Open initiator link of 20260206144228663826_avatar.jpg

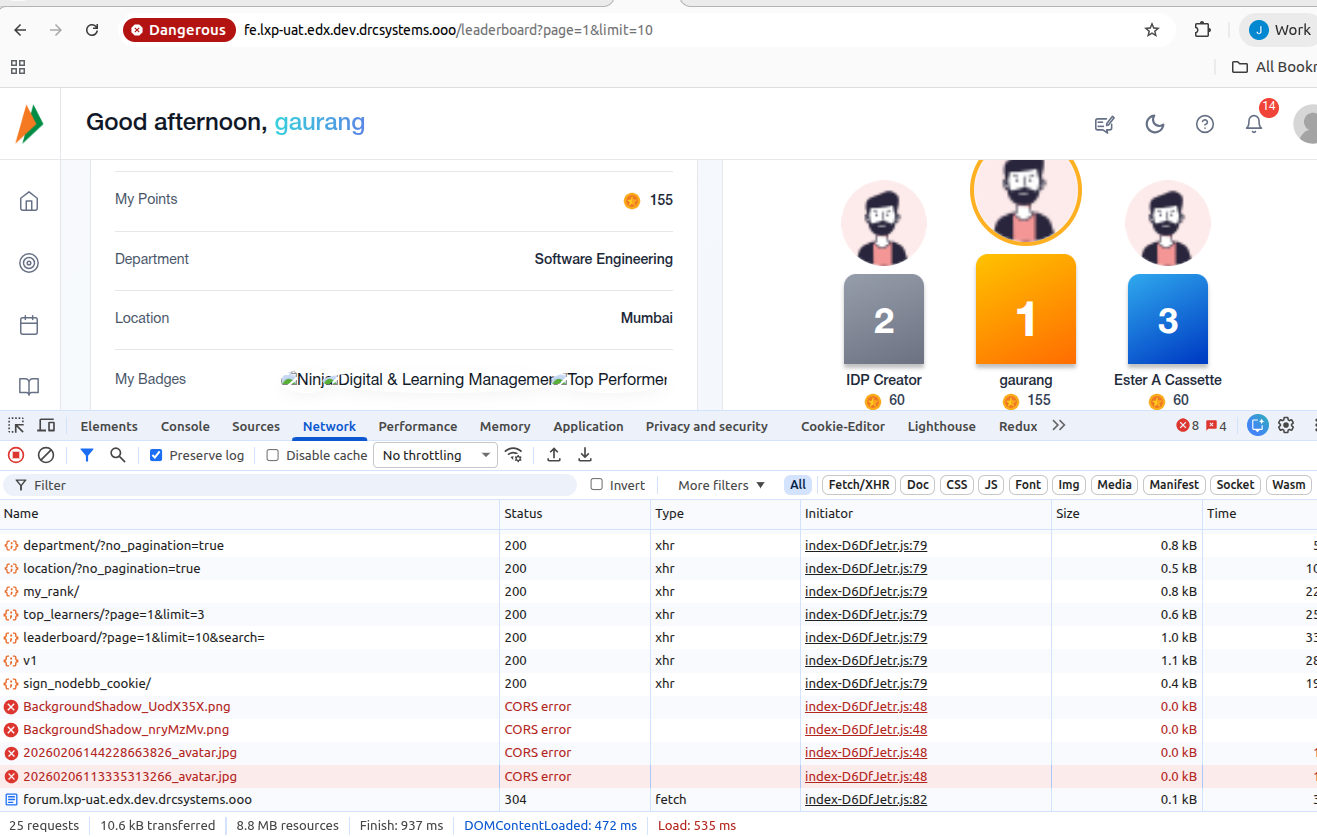866,753
